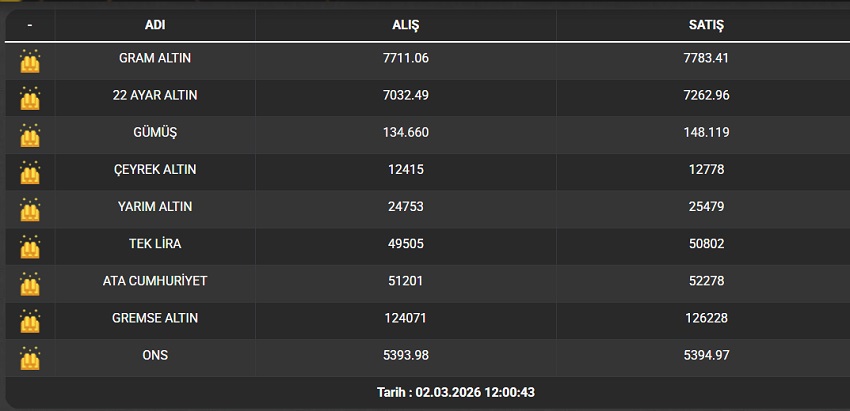
Task: Select the GRAM ALTIN name label
Action: coord(155,58)
